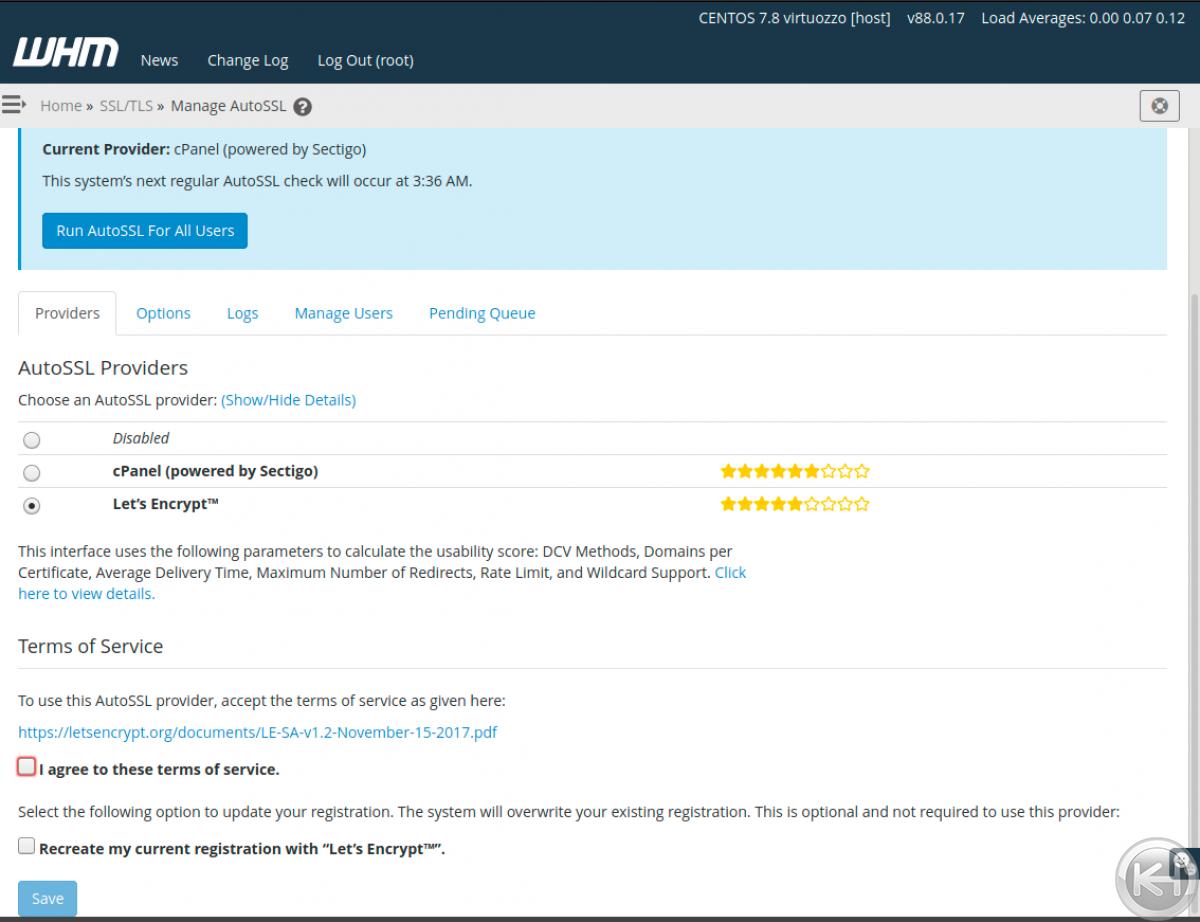Click the lifebuoy support icon button
The height and width of the screenshot is (922, 1200).
click(x=1159, y=105)
